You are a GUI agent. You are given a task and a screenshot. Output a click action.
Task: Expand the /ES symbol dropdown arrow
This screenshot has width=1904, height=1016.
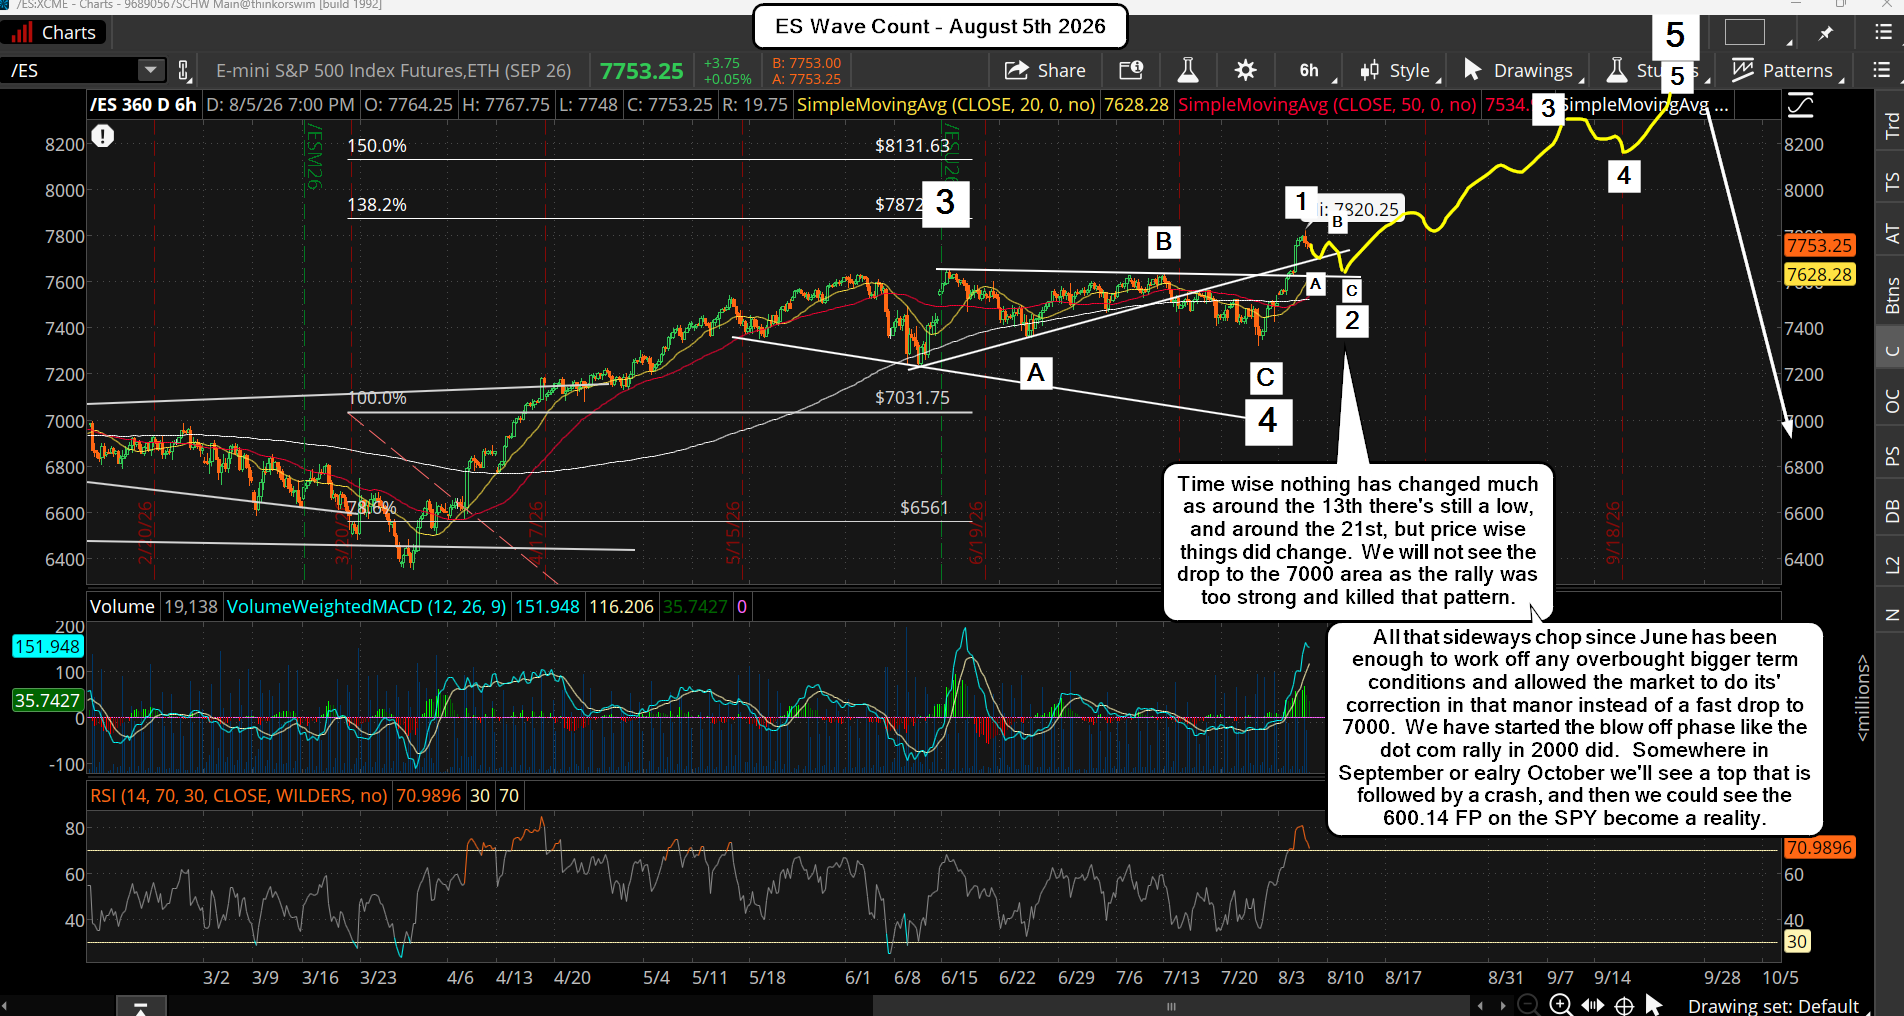[x=151, y=70]
